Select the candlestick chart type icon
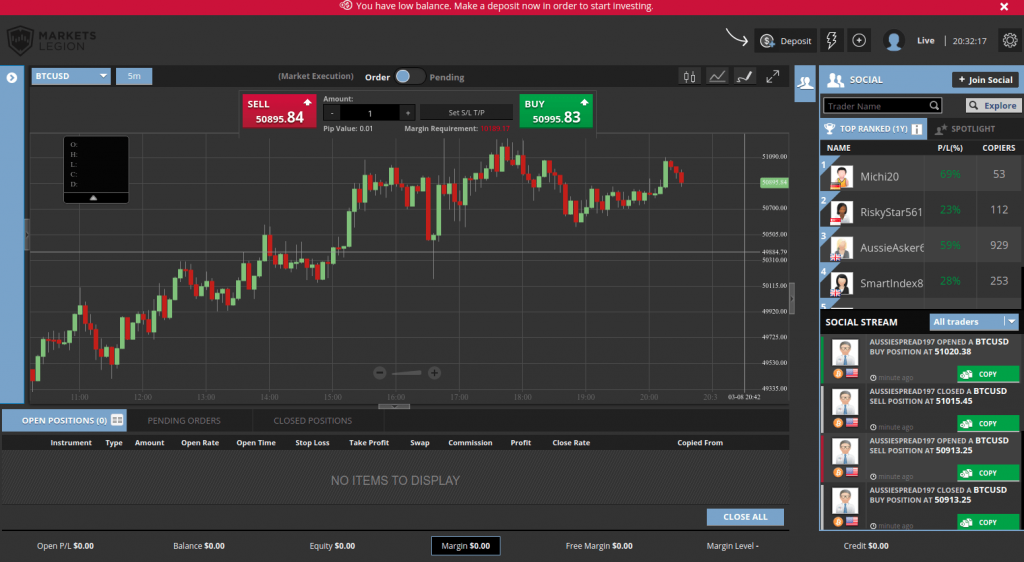 pyautogui.click(x=689, y=77)
